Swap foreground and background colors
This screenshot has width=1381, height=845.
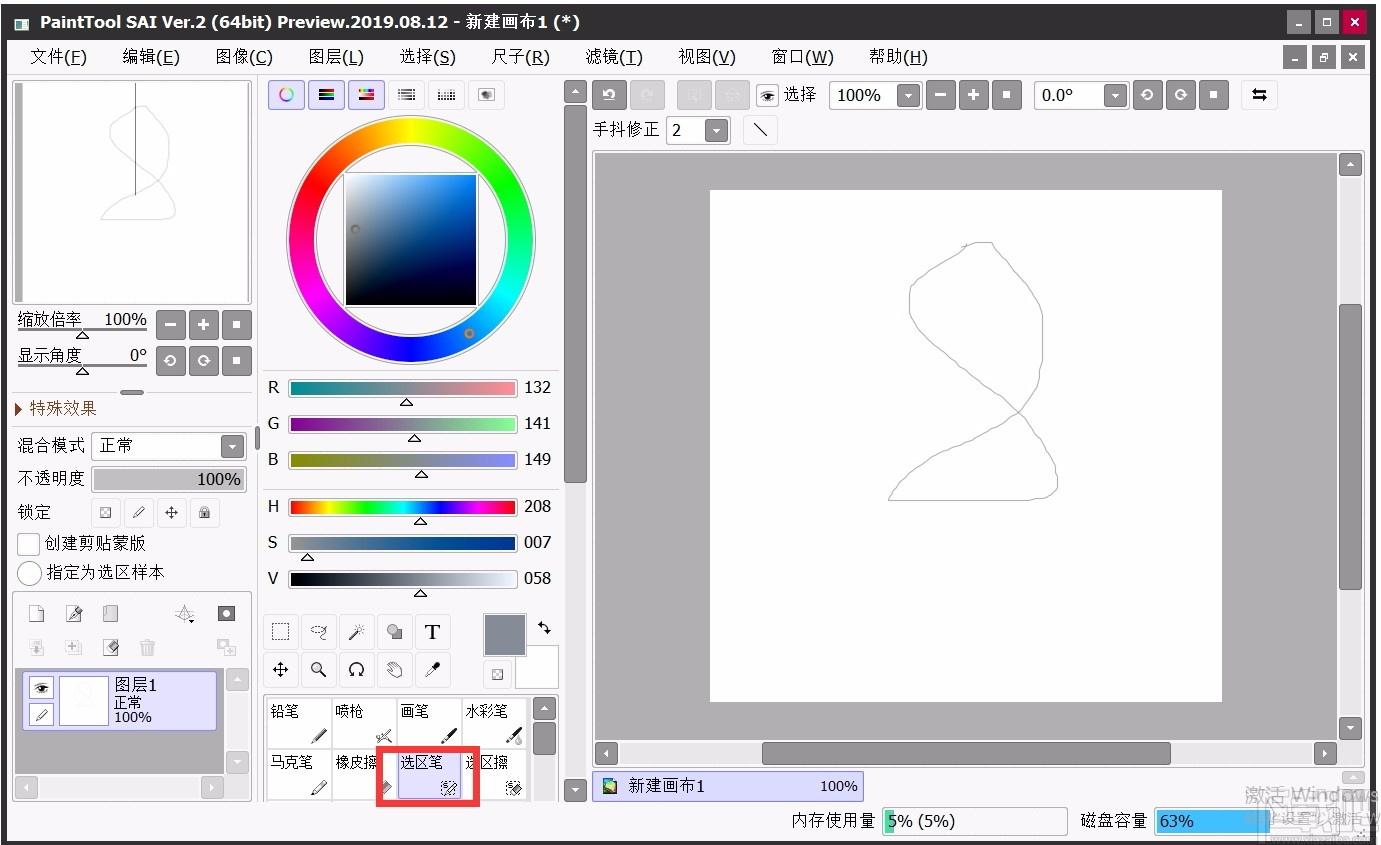tap(544, 628)
